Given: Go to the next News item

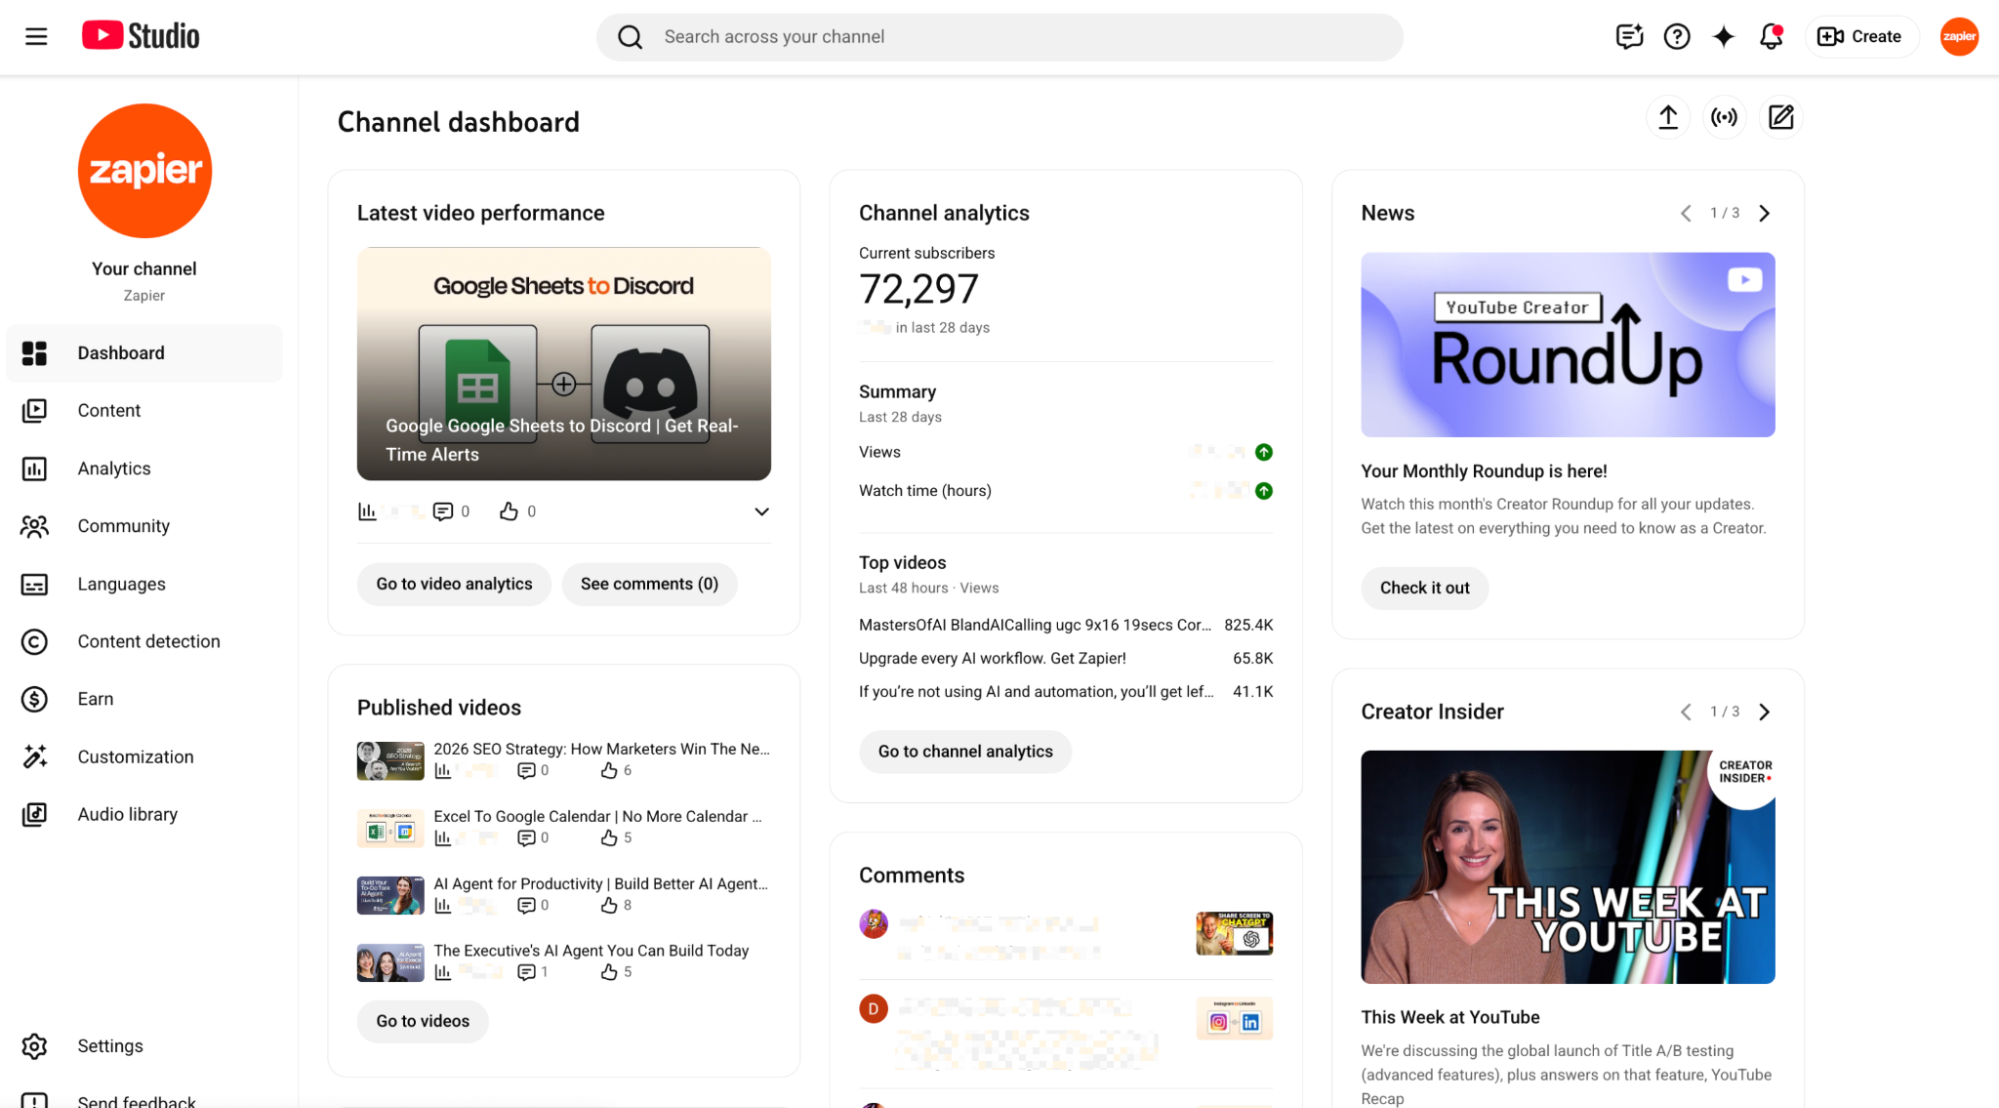Looking at the screenshot, I should point(1765,212).
